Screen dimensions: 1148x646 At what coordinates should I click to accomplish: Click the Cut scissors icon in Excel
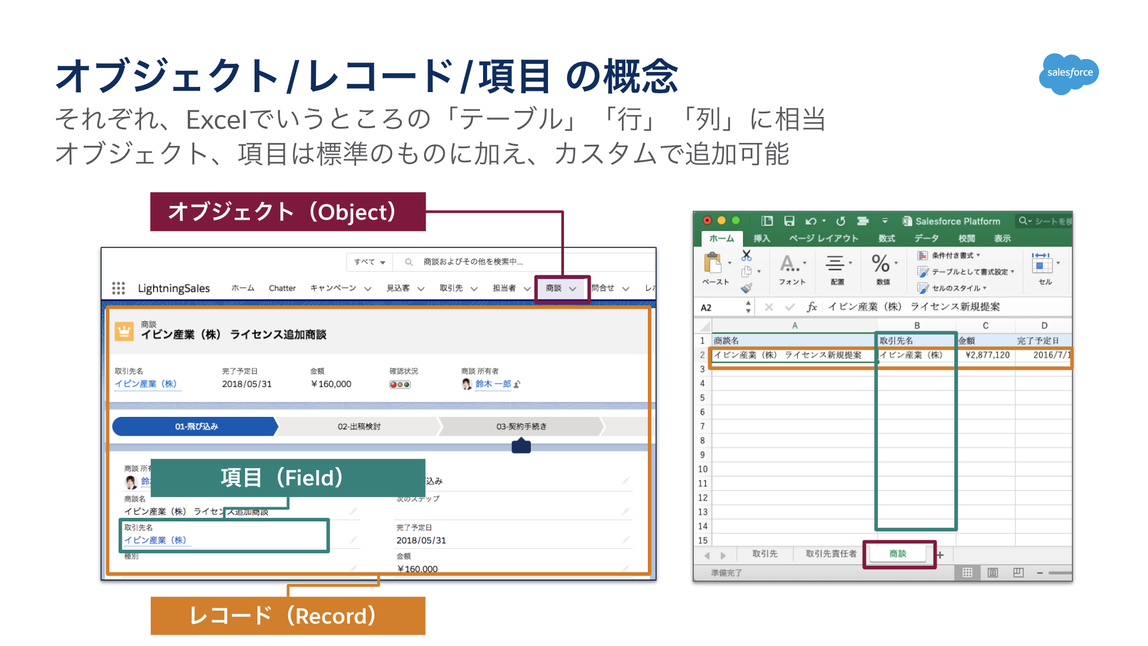pos(746,256)
